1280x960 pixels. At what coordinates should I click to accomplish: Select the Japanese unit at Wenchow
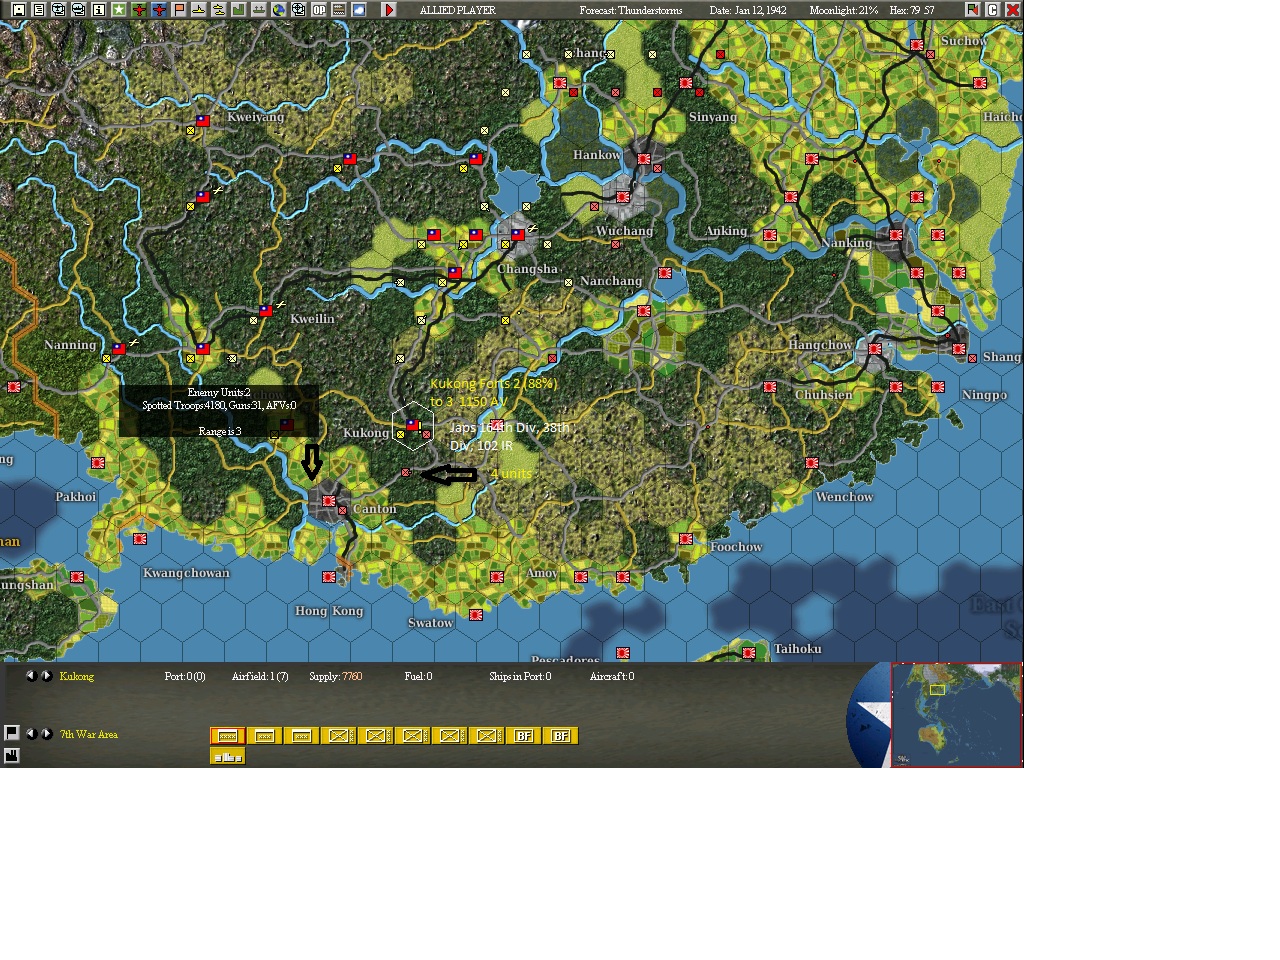coord(812,463)
